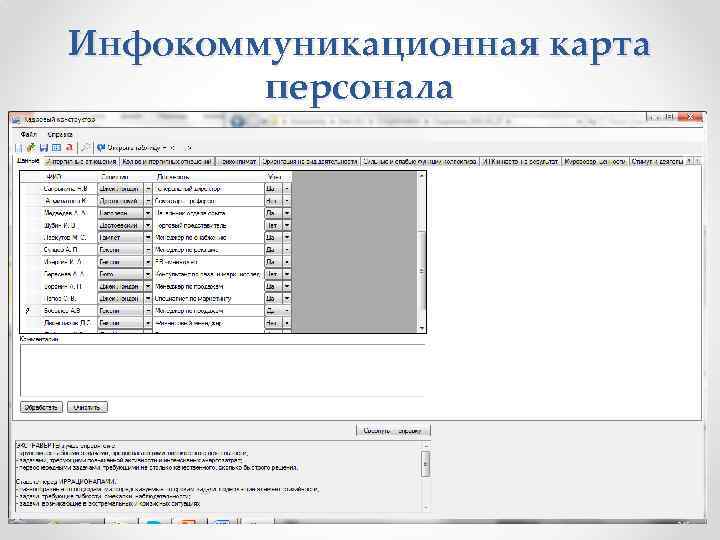Click the blue table grid toolbar icon
720x540 pixels.
[56, 147]
